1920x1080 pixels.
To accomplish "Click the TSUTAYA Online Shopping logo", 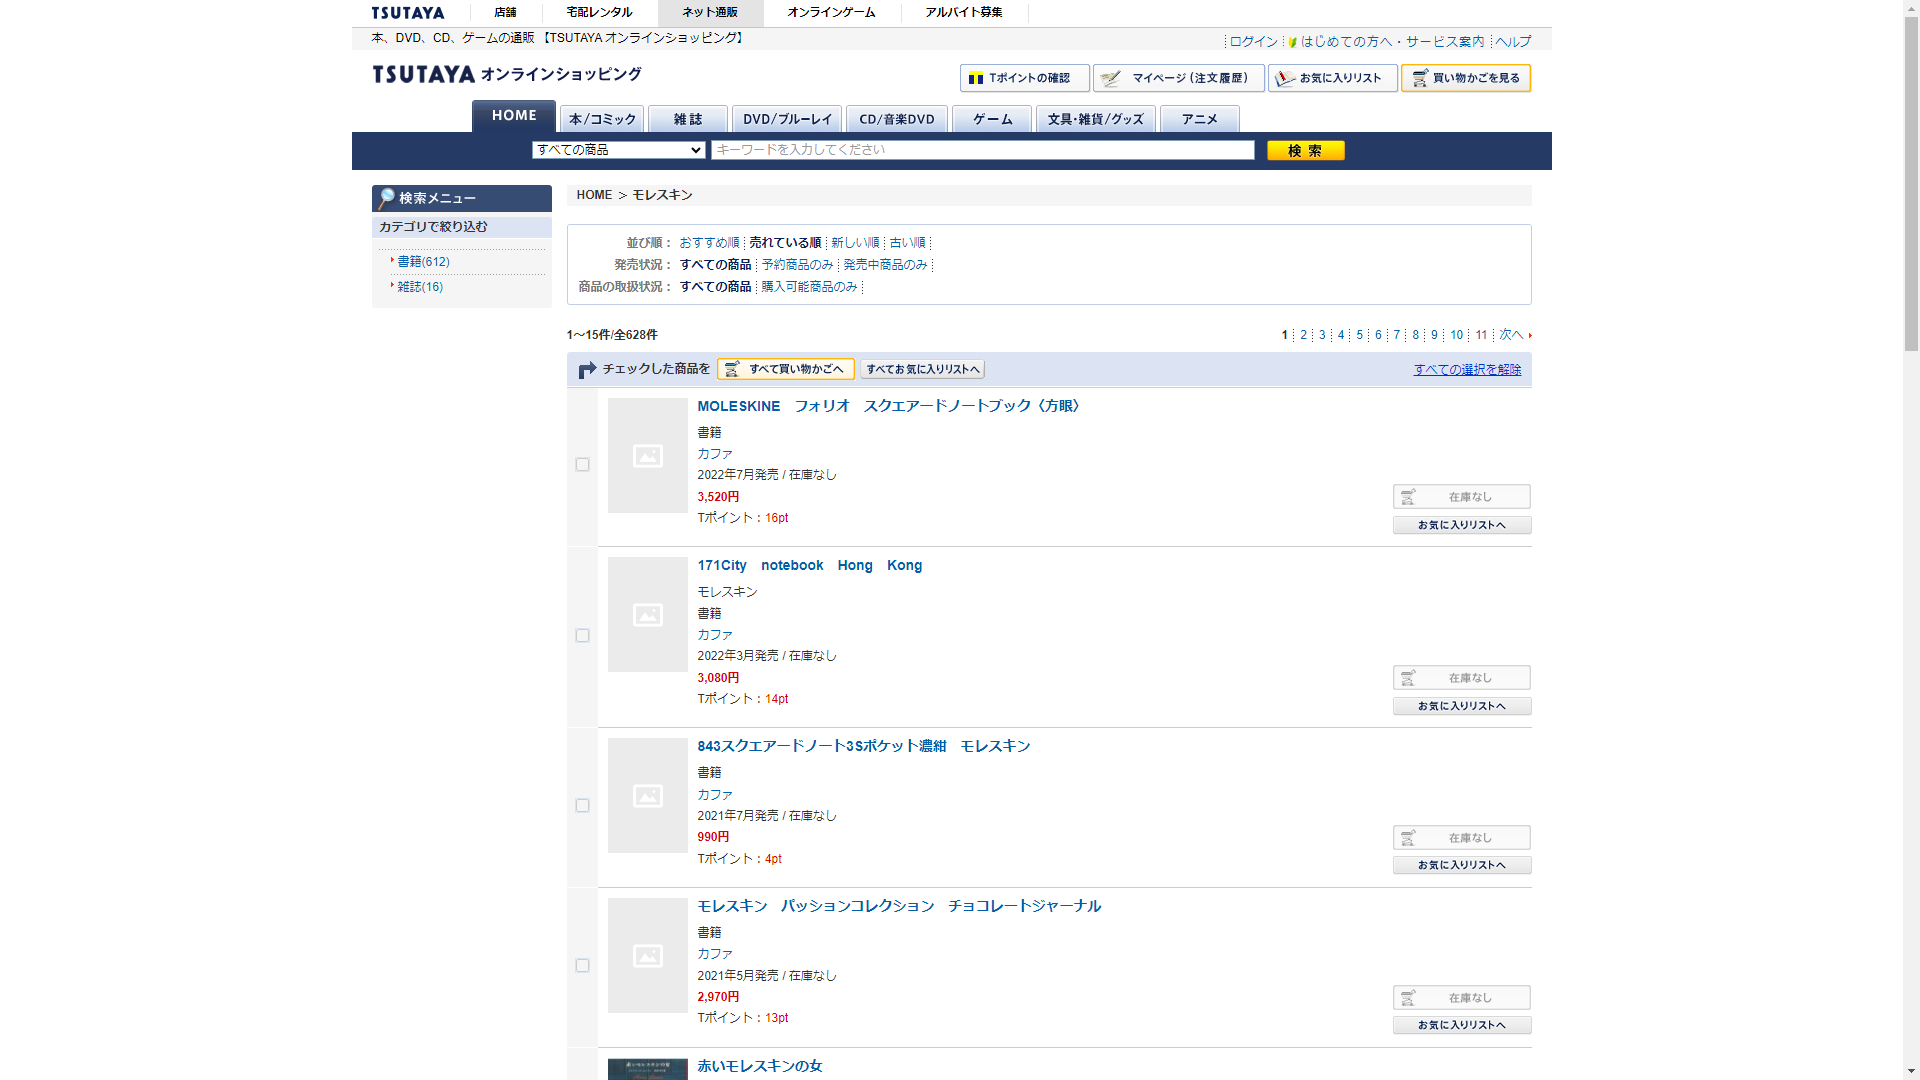I will pyautogui.click(x=506, y=75).
